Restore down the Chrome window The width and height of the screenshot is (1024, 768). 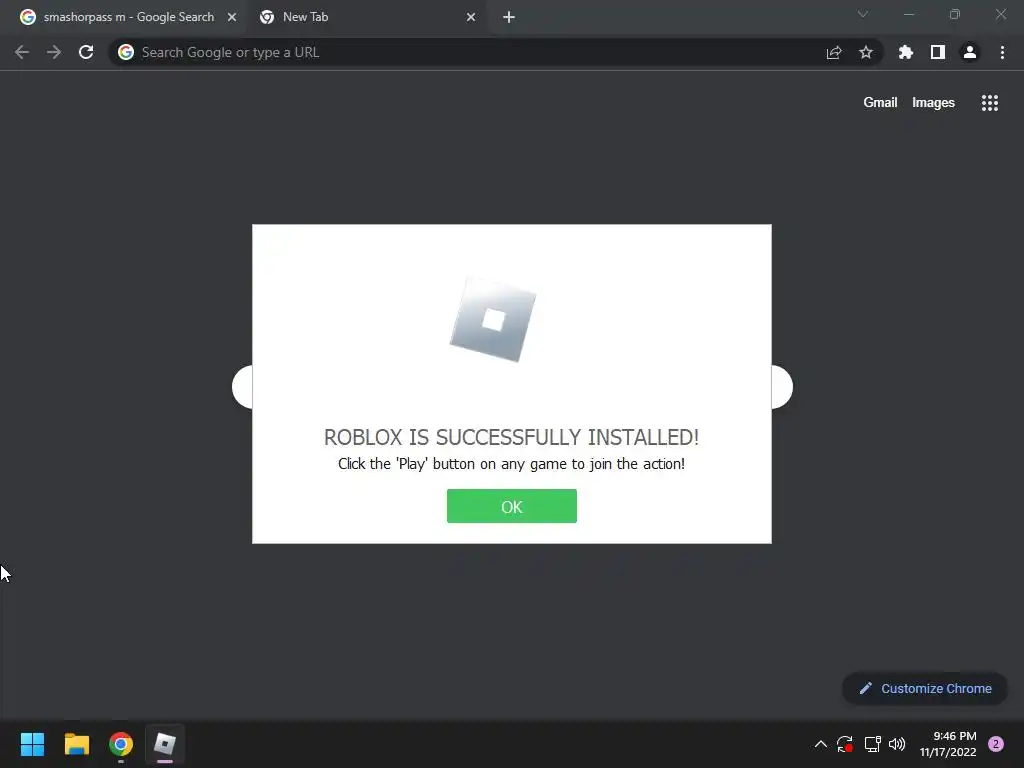955,14
